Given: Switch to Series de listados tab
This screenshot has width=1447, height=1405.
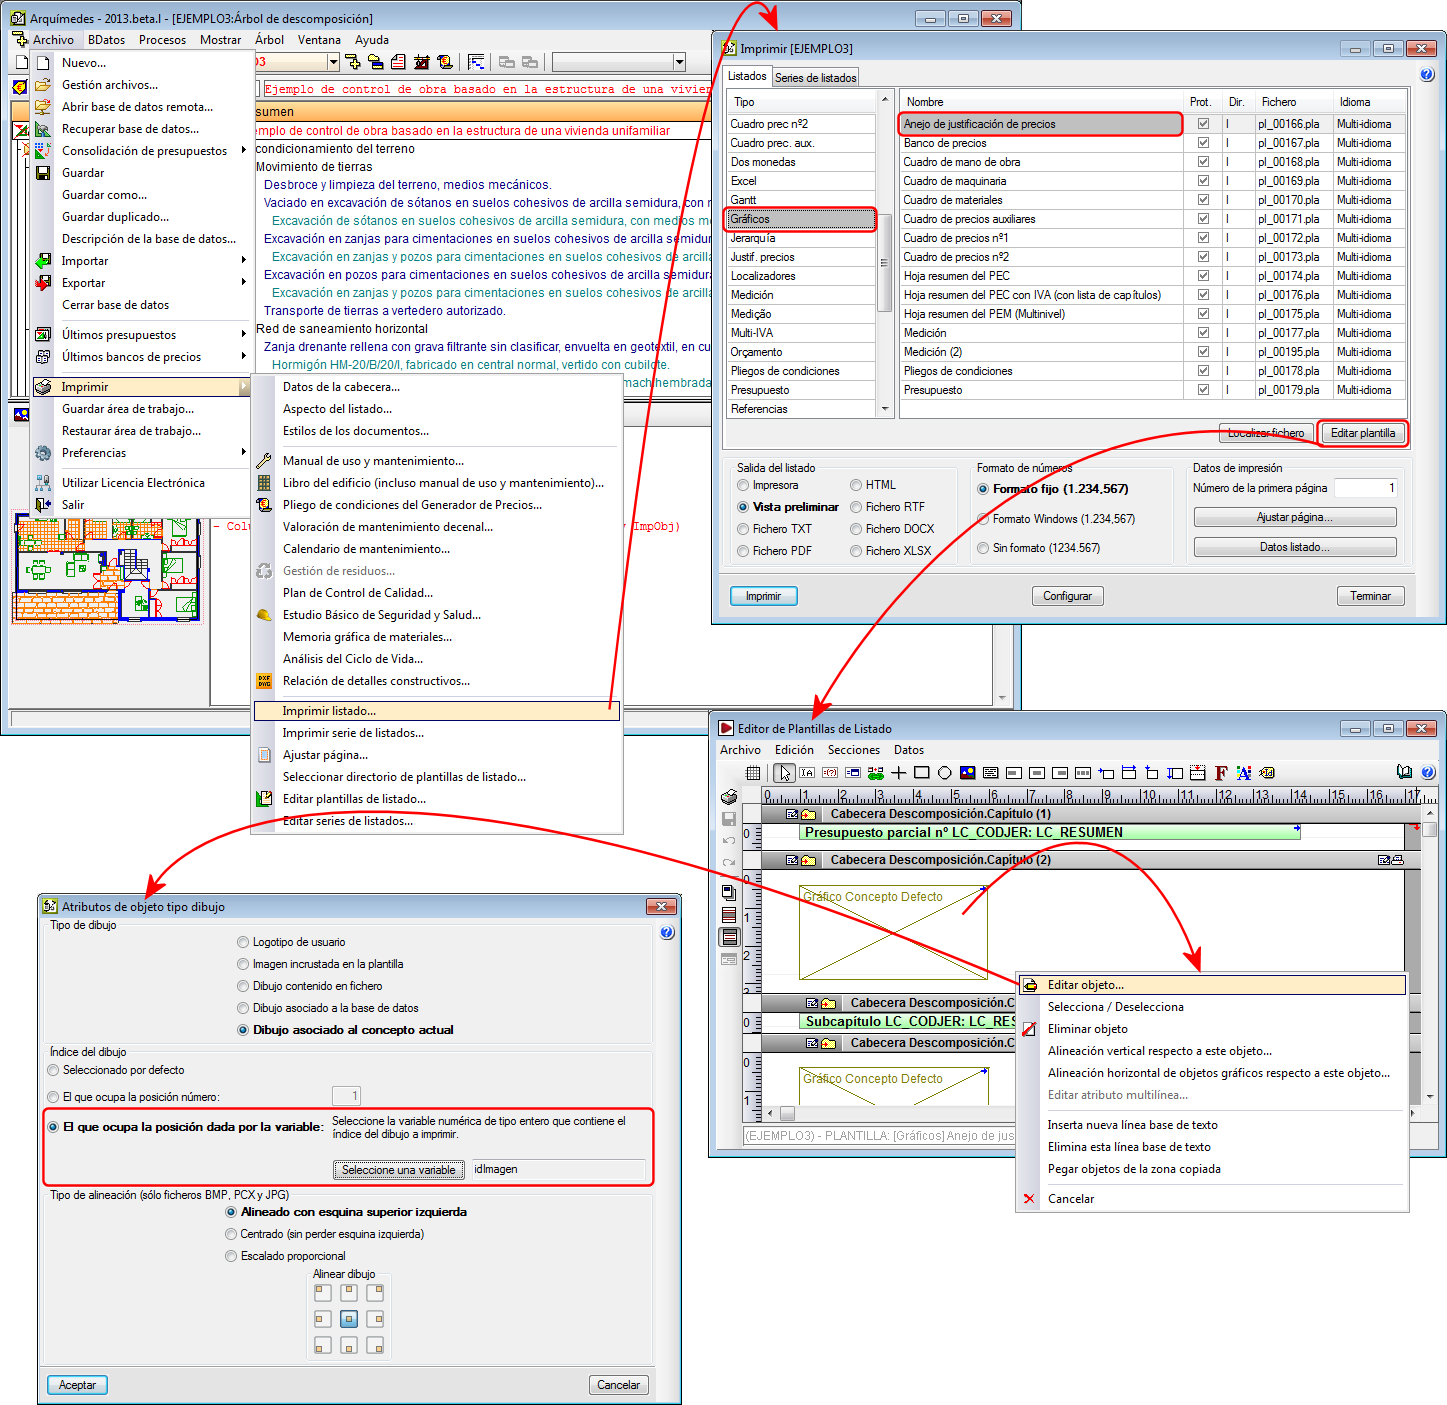Looking at the screenshot, I should point(815,78).
